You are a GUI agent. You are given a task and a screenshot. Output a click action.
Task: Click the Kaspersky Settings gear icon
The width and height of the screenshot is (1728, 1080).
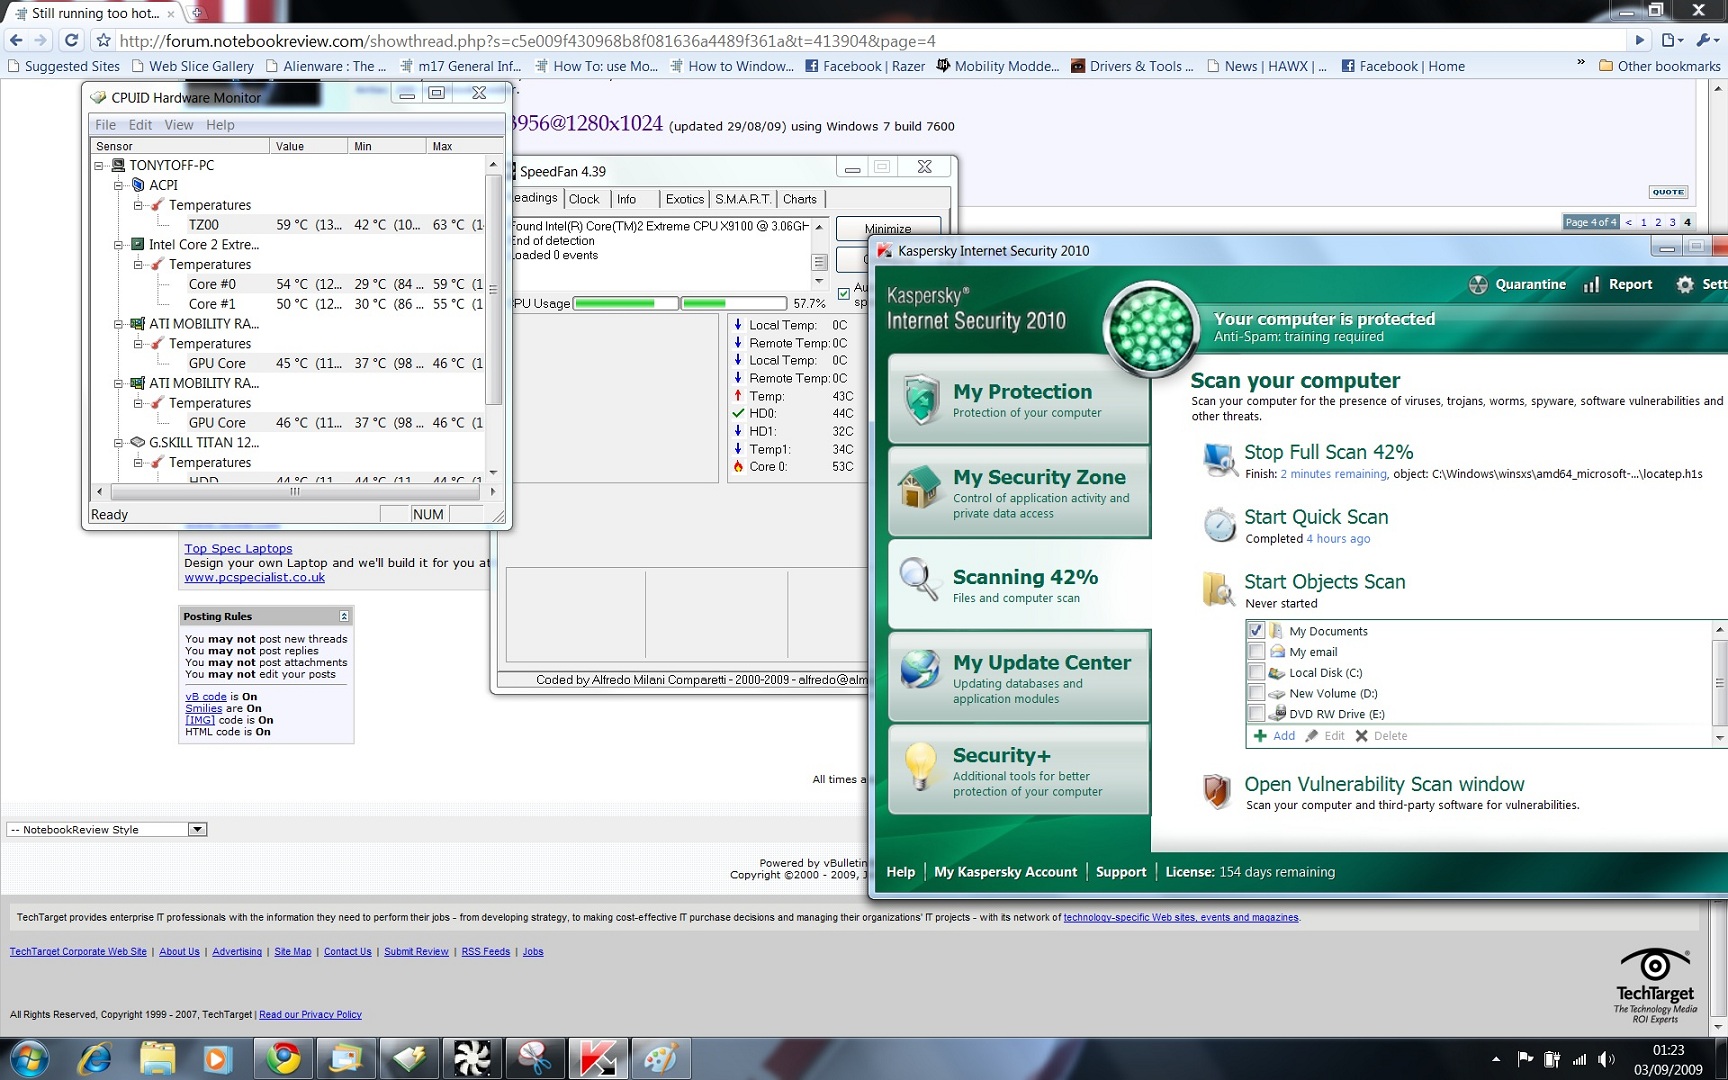point(1685,285)
